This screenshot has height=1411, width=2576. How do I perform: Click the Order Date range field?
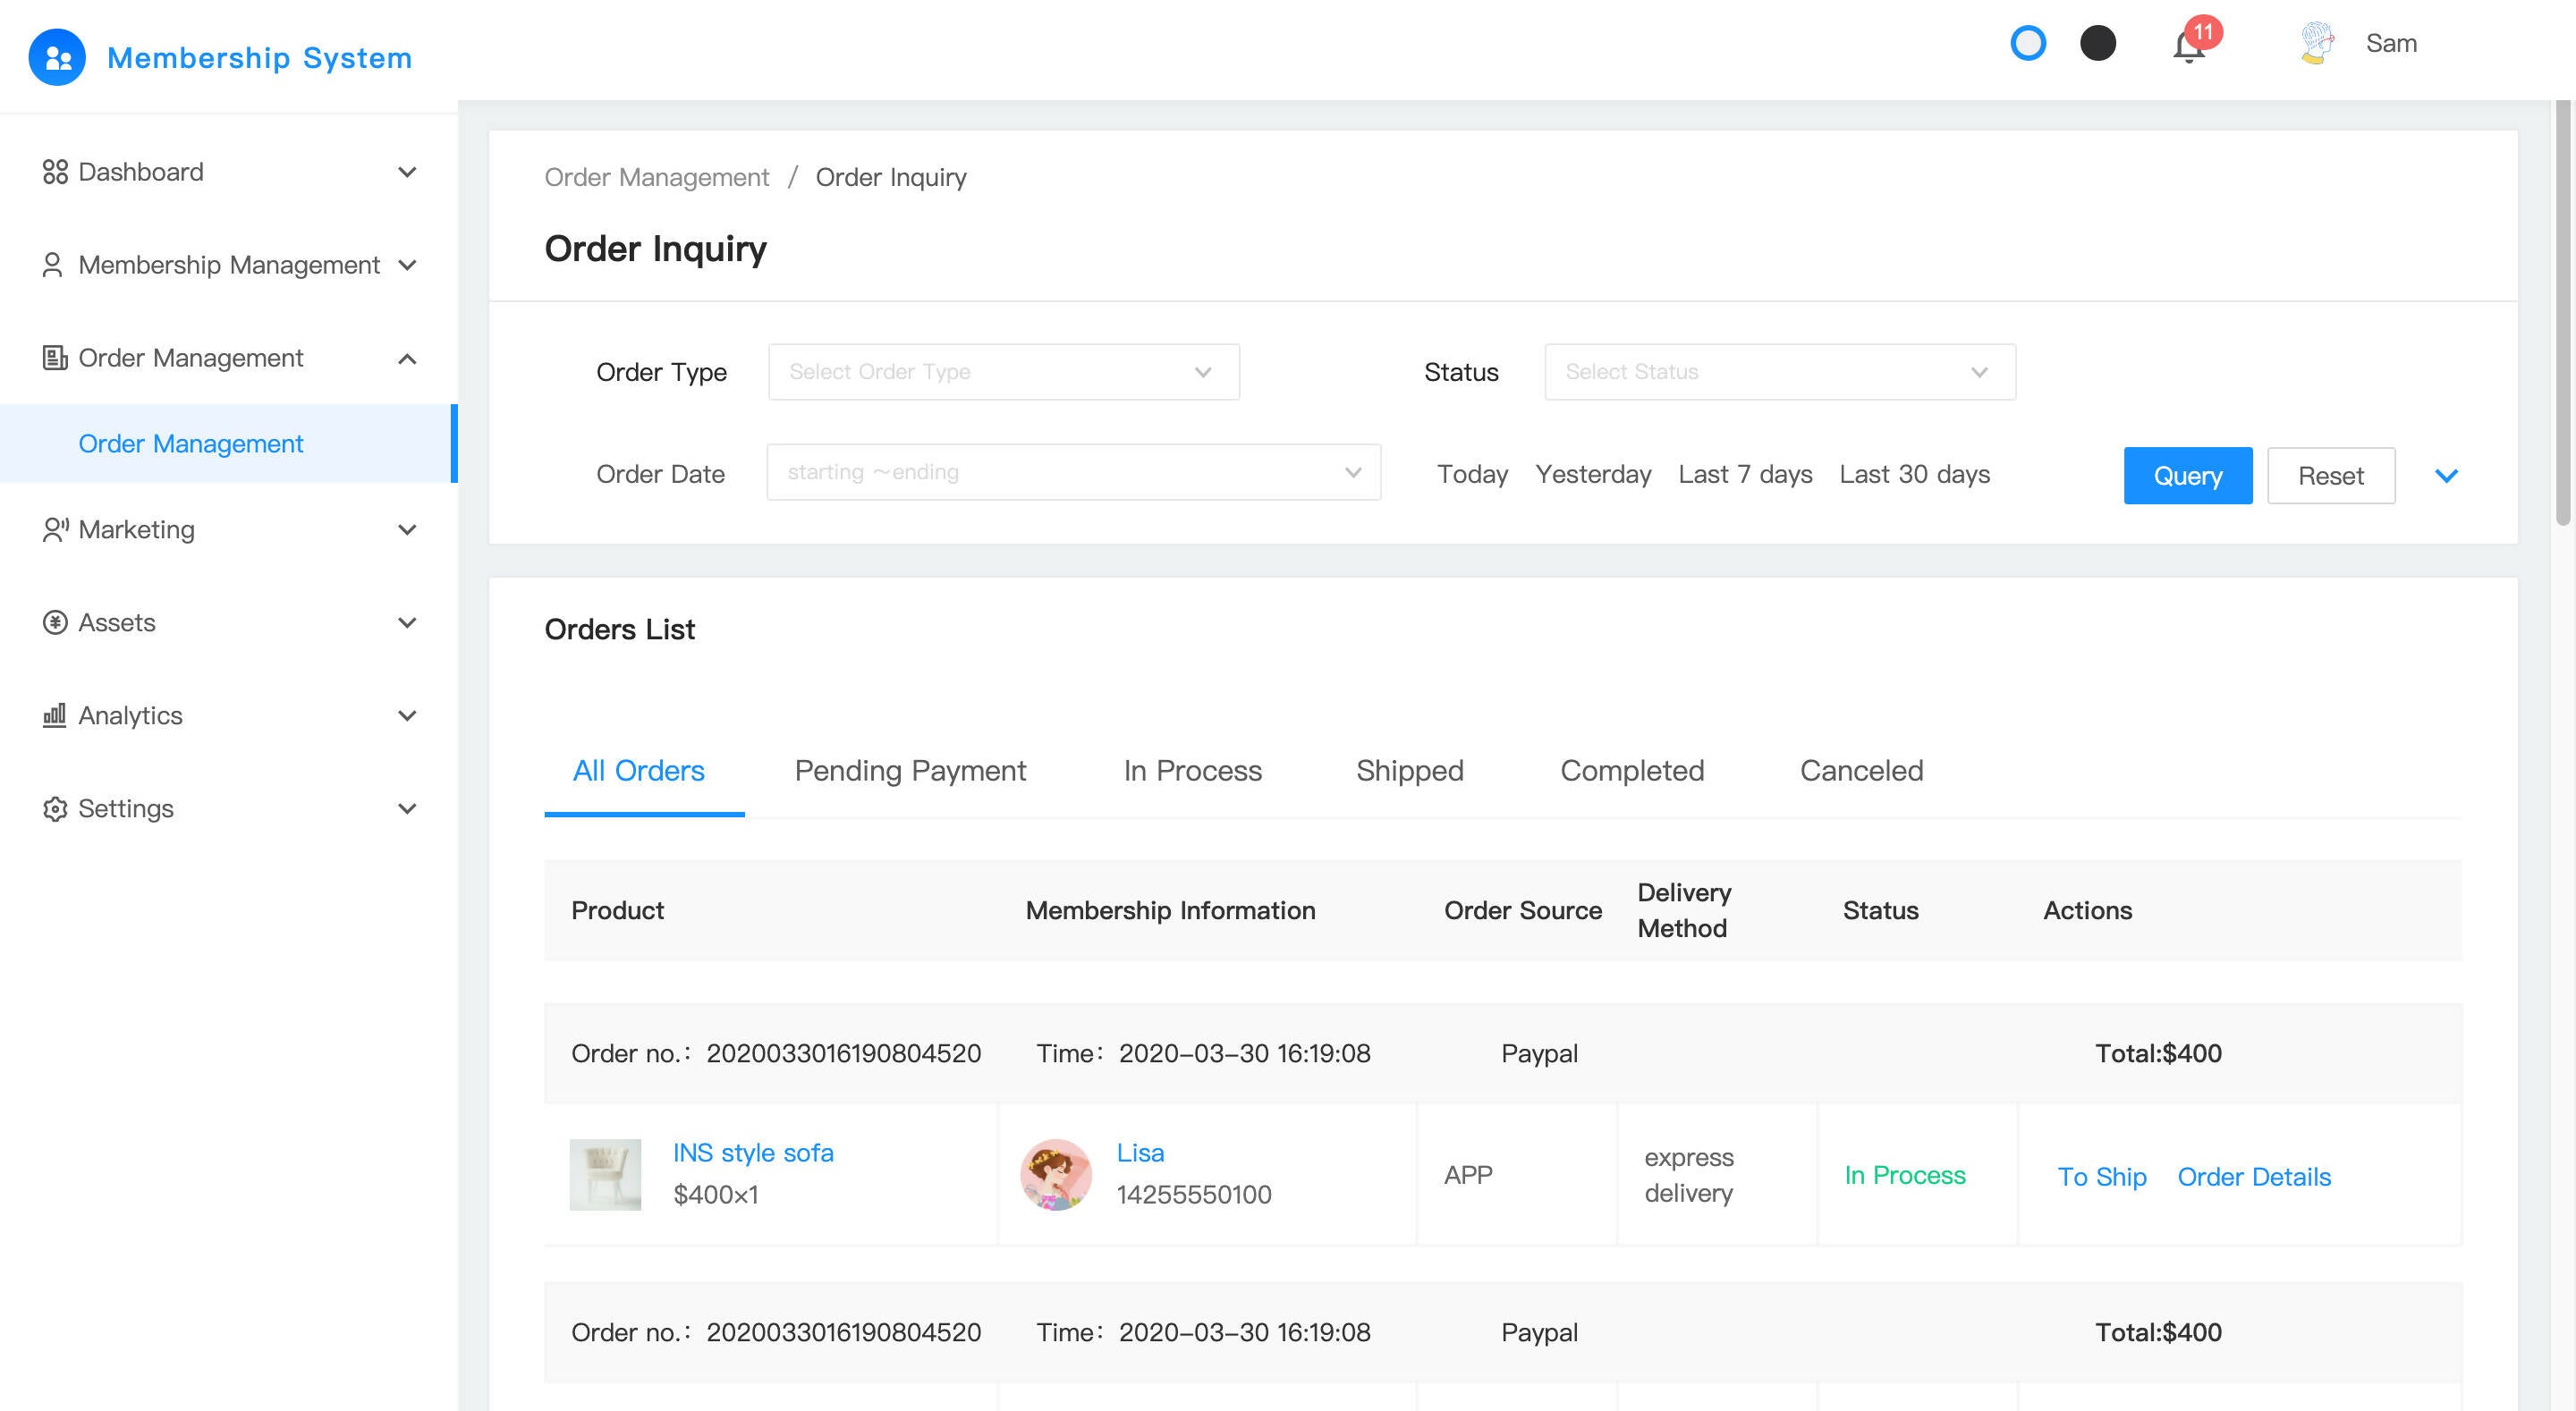tap(1072, 472)
